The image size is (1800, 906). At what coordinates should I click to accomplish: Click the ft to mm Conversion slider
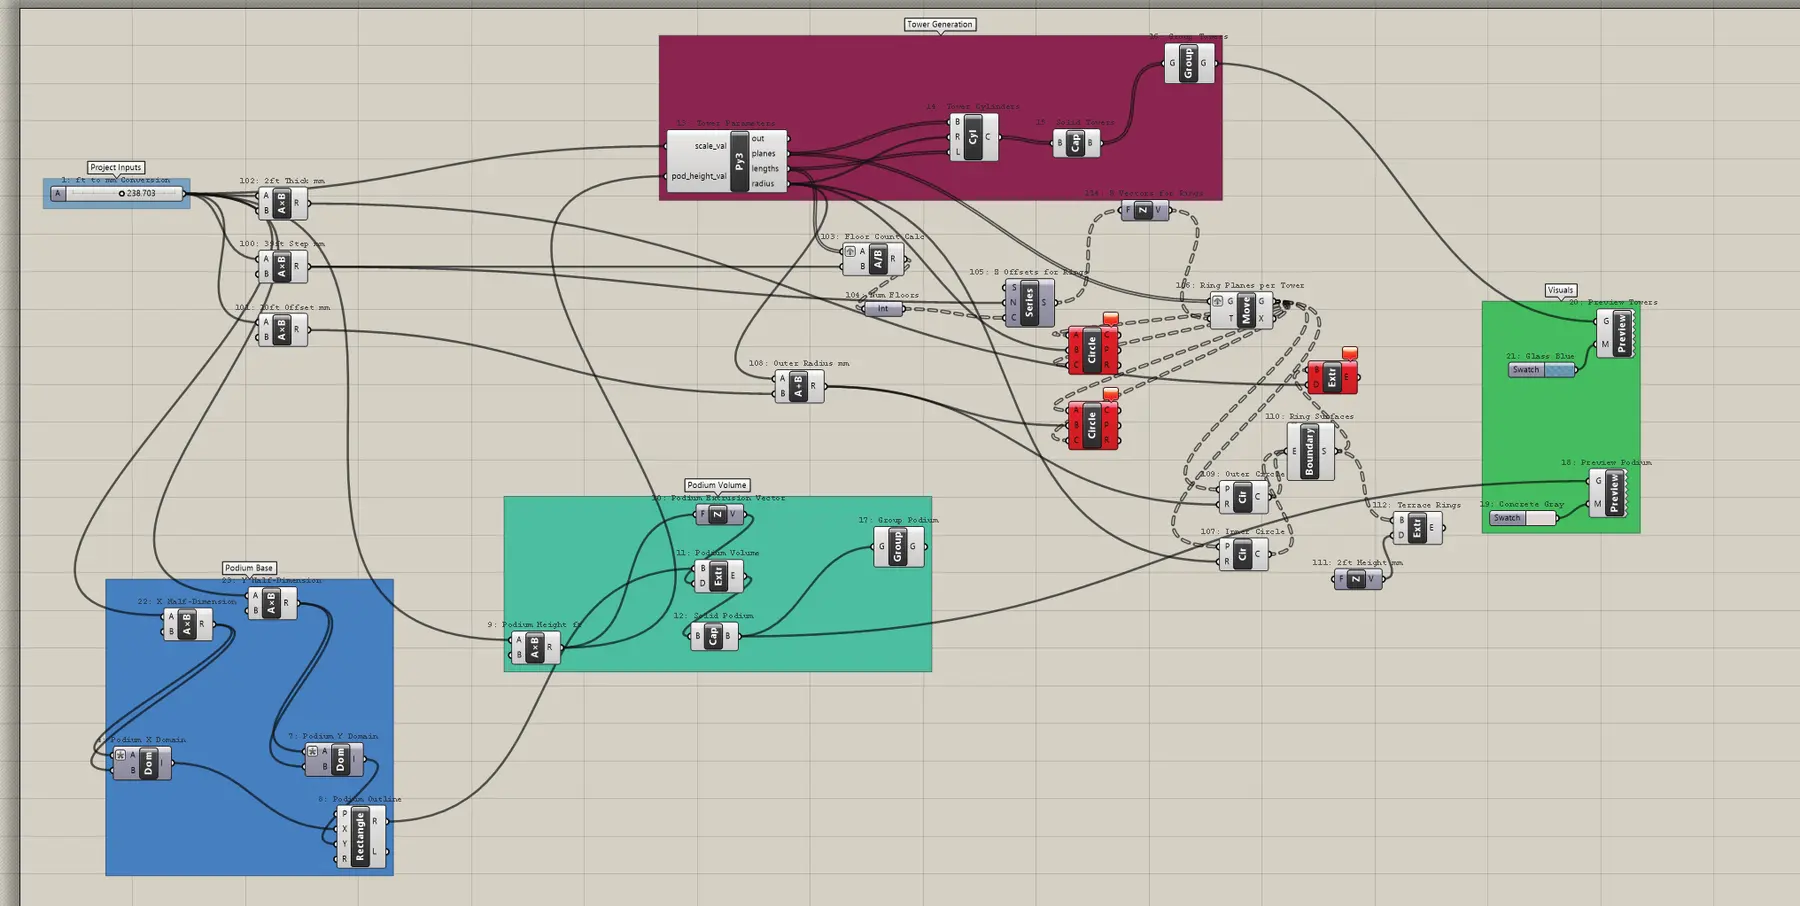tap(118, 193)
